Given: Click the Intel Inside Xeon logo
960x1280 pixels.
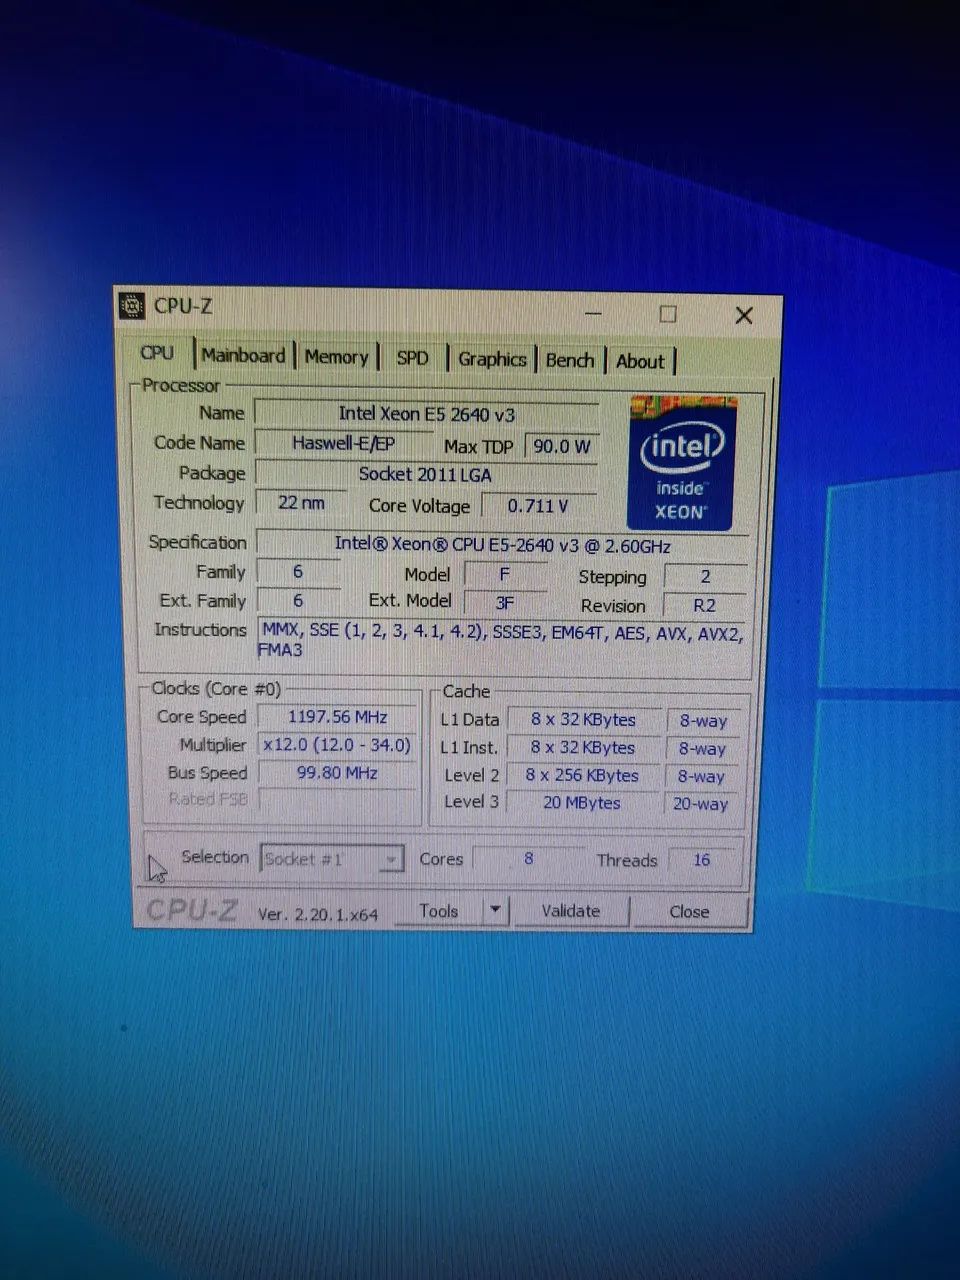Looking at the screenshot, I should [x=682, y=462].
